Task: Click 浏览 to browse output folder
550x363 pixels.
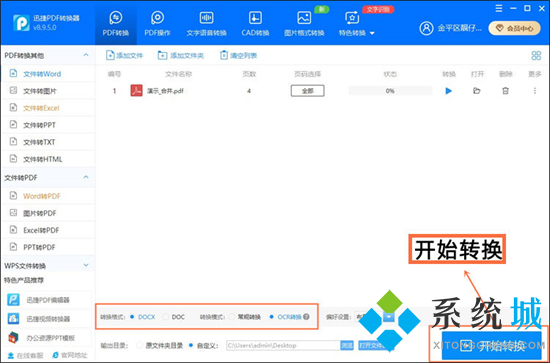Action: [x=347, y=345]
